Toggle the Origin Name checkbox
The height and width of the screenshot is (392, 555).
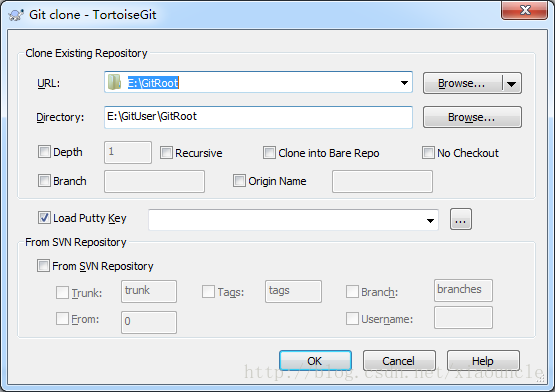[x=239, y=181]
